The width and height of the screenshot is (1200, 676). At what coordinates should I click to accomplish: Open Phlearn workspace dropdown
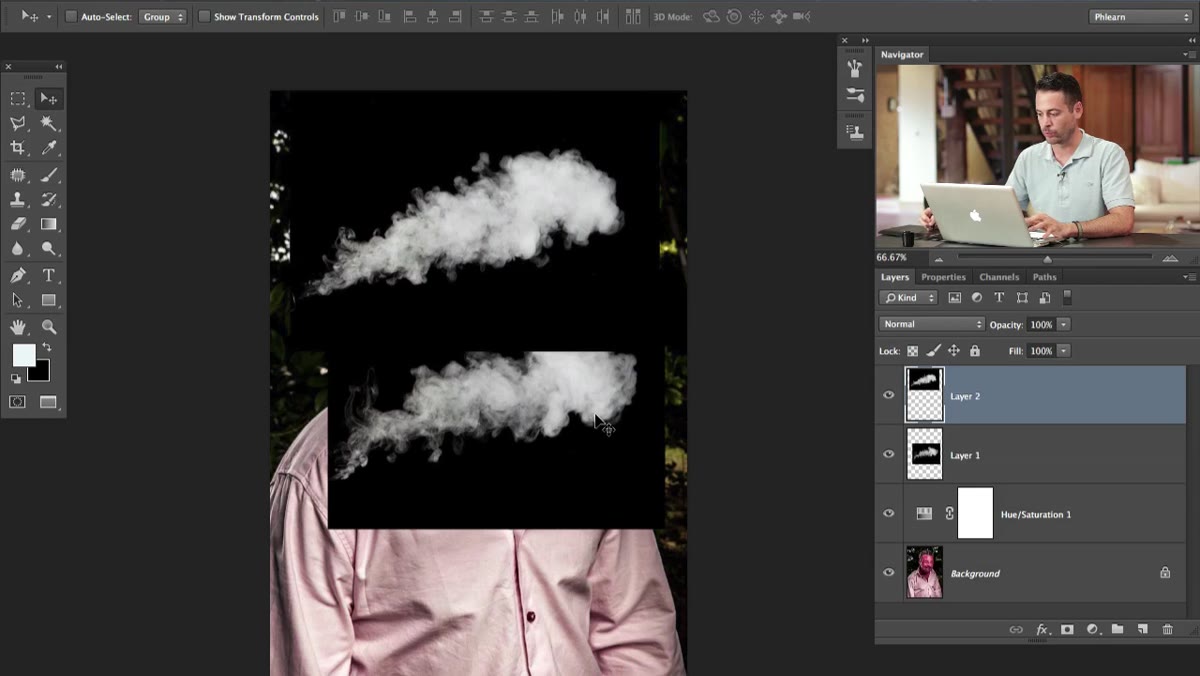pyautogui.click(x=1140, y=17)
